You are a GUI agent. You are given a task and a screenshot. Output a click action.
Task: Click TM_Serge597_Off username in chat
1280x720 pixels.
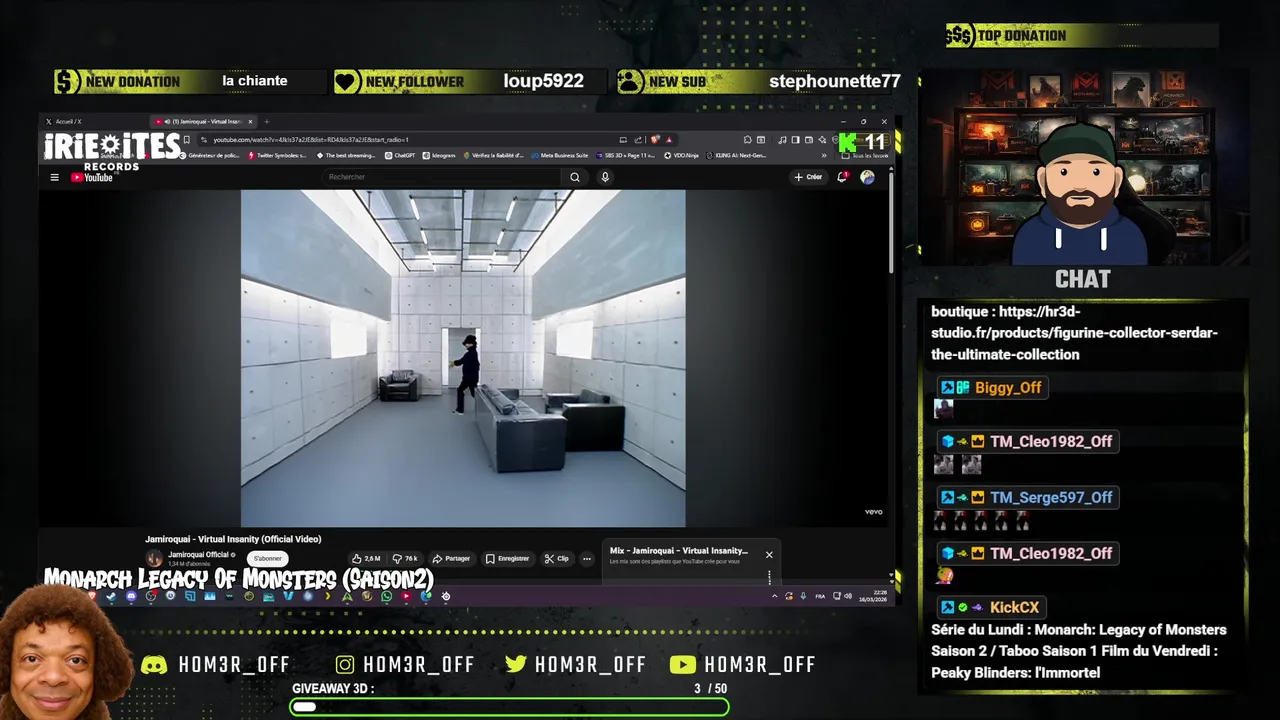click(x=1051, y=498)
